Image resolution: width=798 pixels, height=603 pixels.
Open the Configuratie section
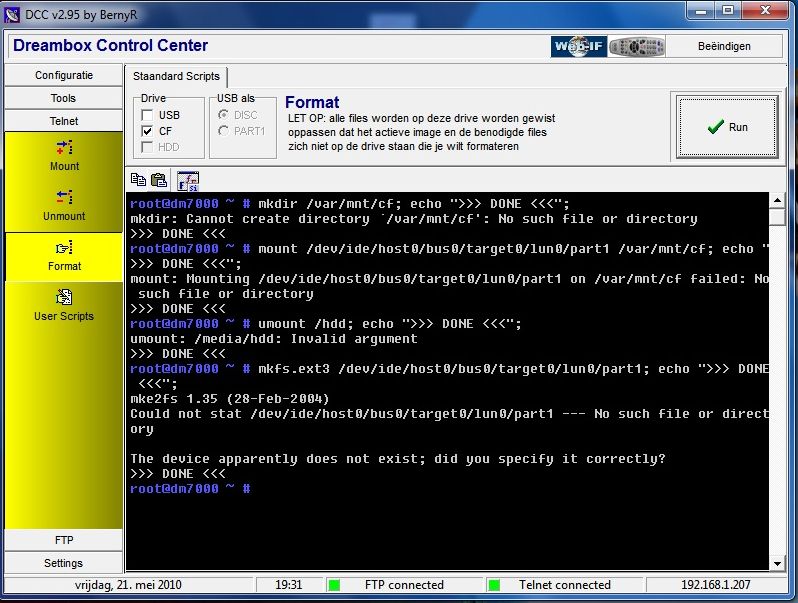pyautogui.click(x=64, y=75)
